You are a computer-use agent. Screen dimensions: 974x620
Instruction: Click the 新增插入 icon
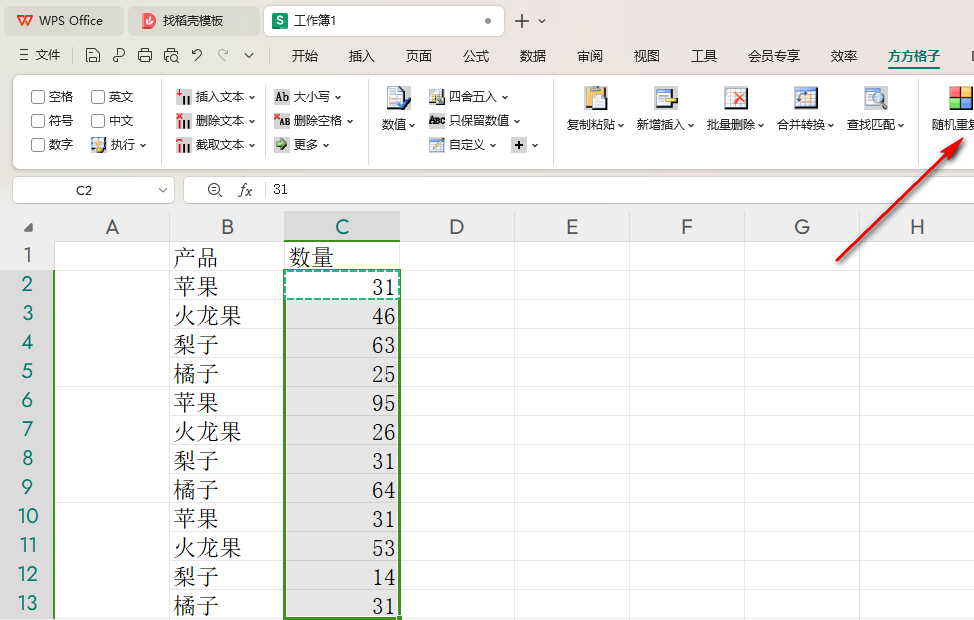(x=666, y=99)
